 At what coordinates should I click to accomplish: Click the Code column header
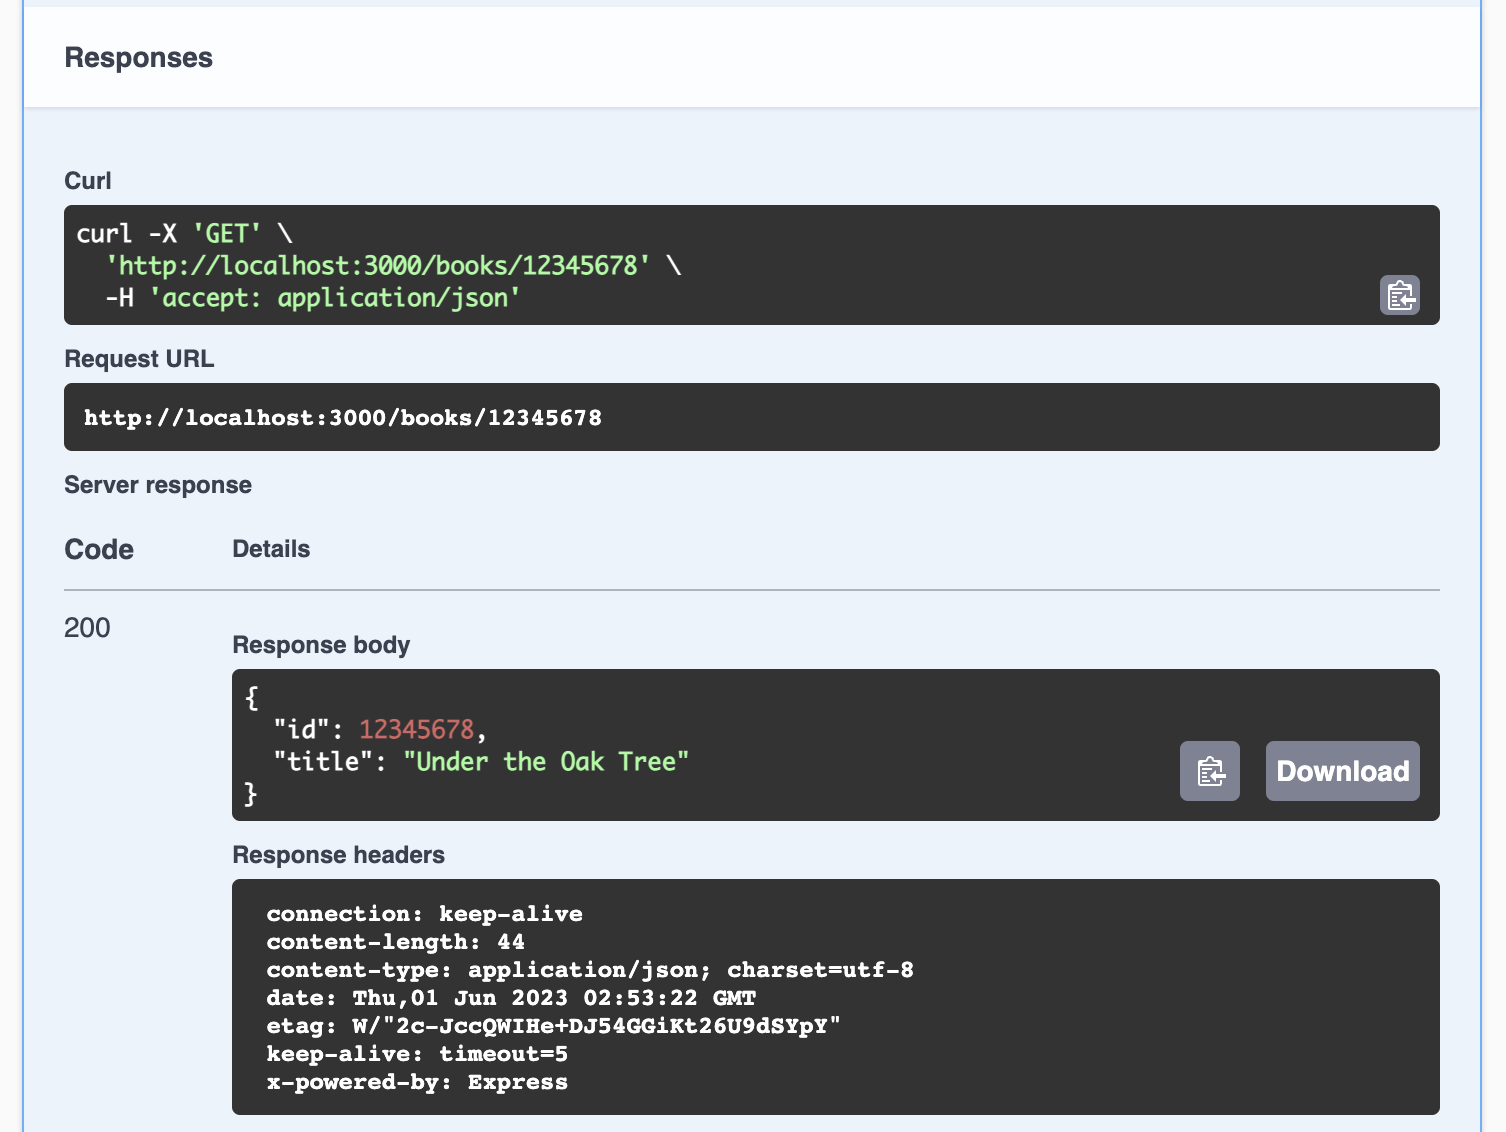pyautogui.click(x=99, y=549)
